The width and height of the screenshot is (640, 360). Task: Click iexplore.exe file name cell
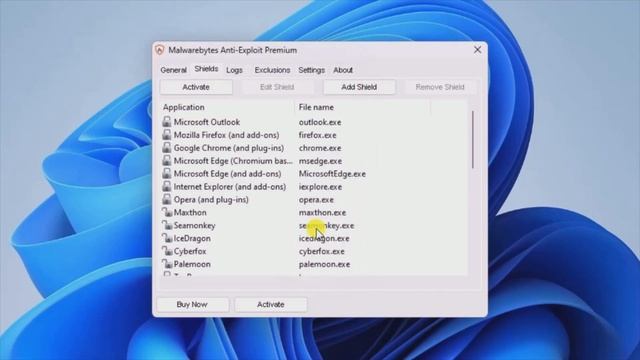320,187
